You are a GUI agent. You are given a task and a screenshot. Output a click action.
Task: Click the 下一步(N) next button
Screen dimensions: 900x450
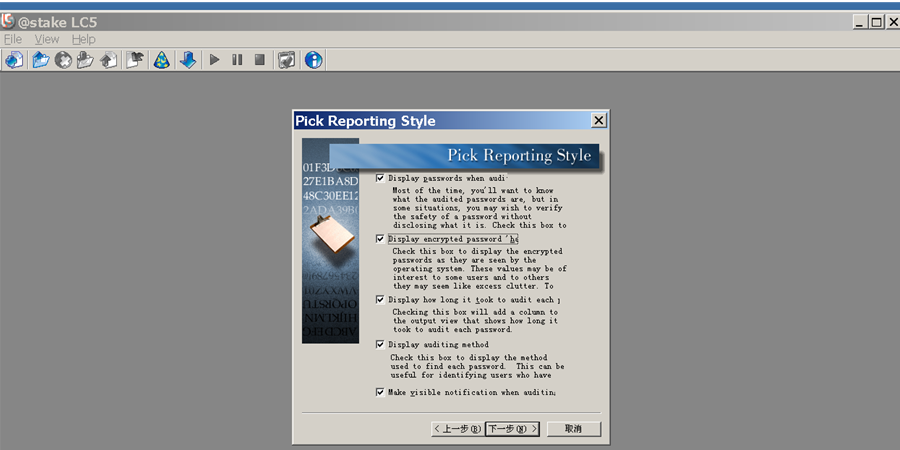pos(512,429)
